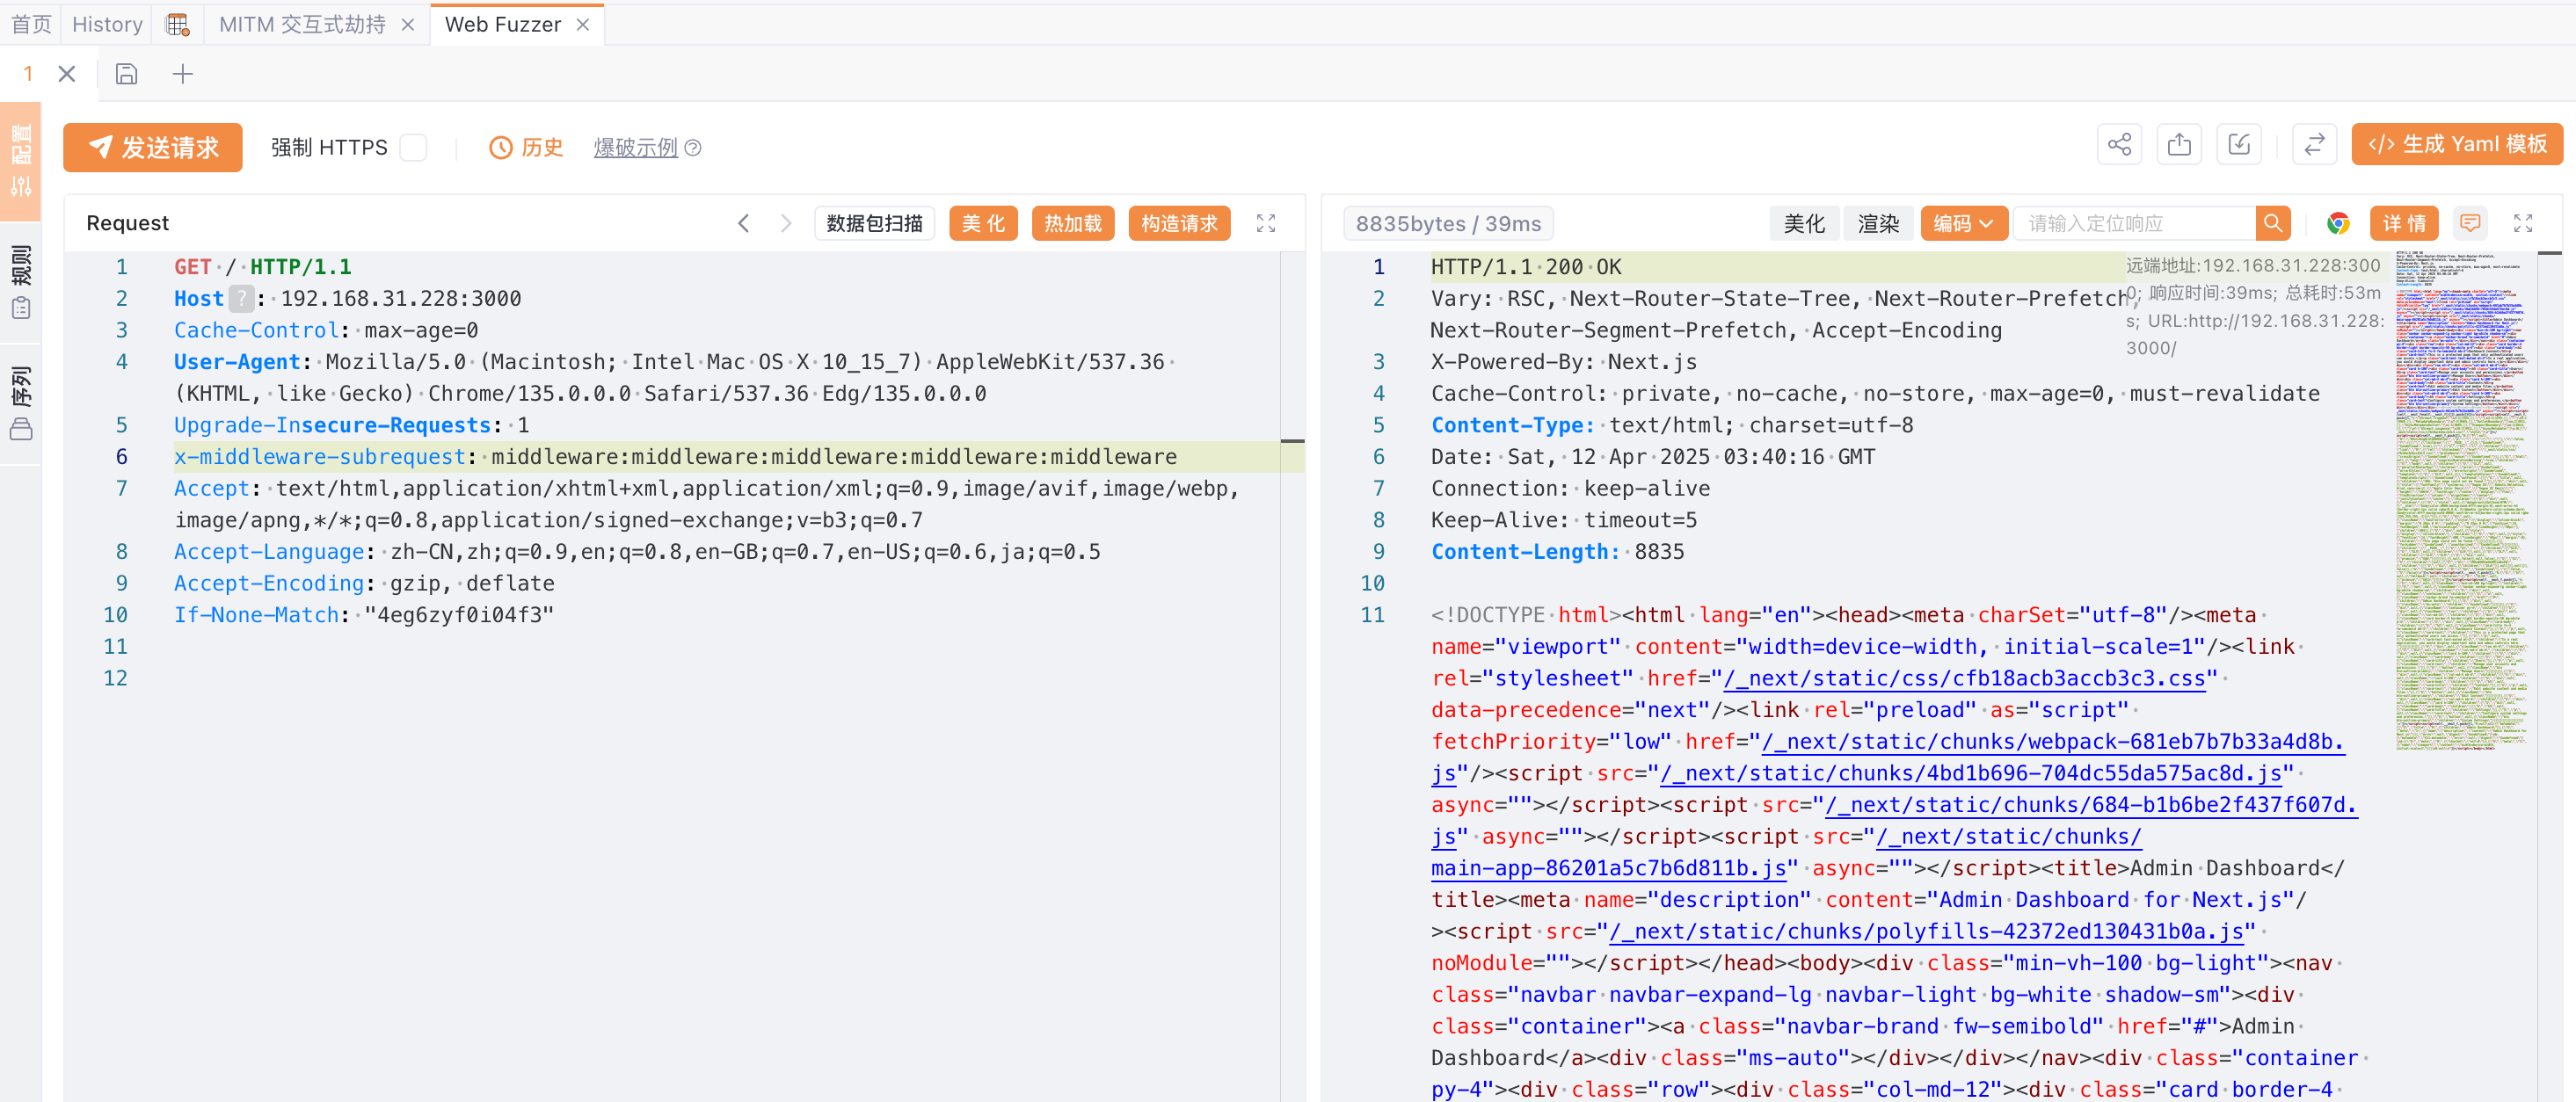Close the MITM 交互式劫持 tab
Image resolution: width=2576 pixels, height=1102 pixels.
408,24
